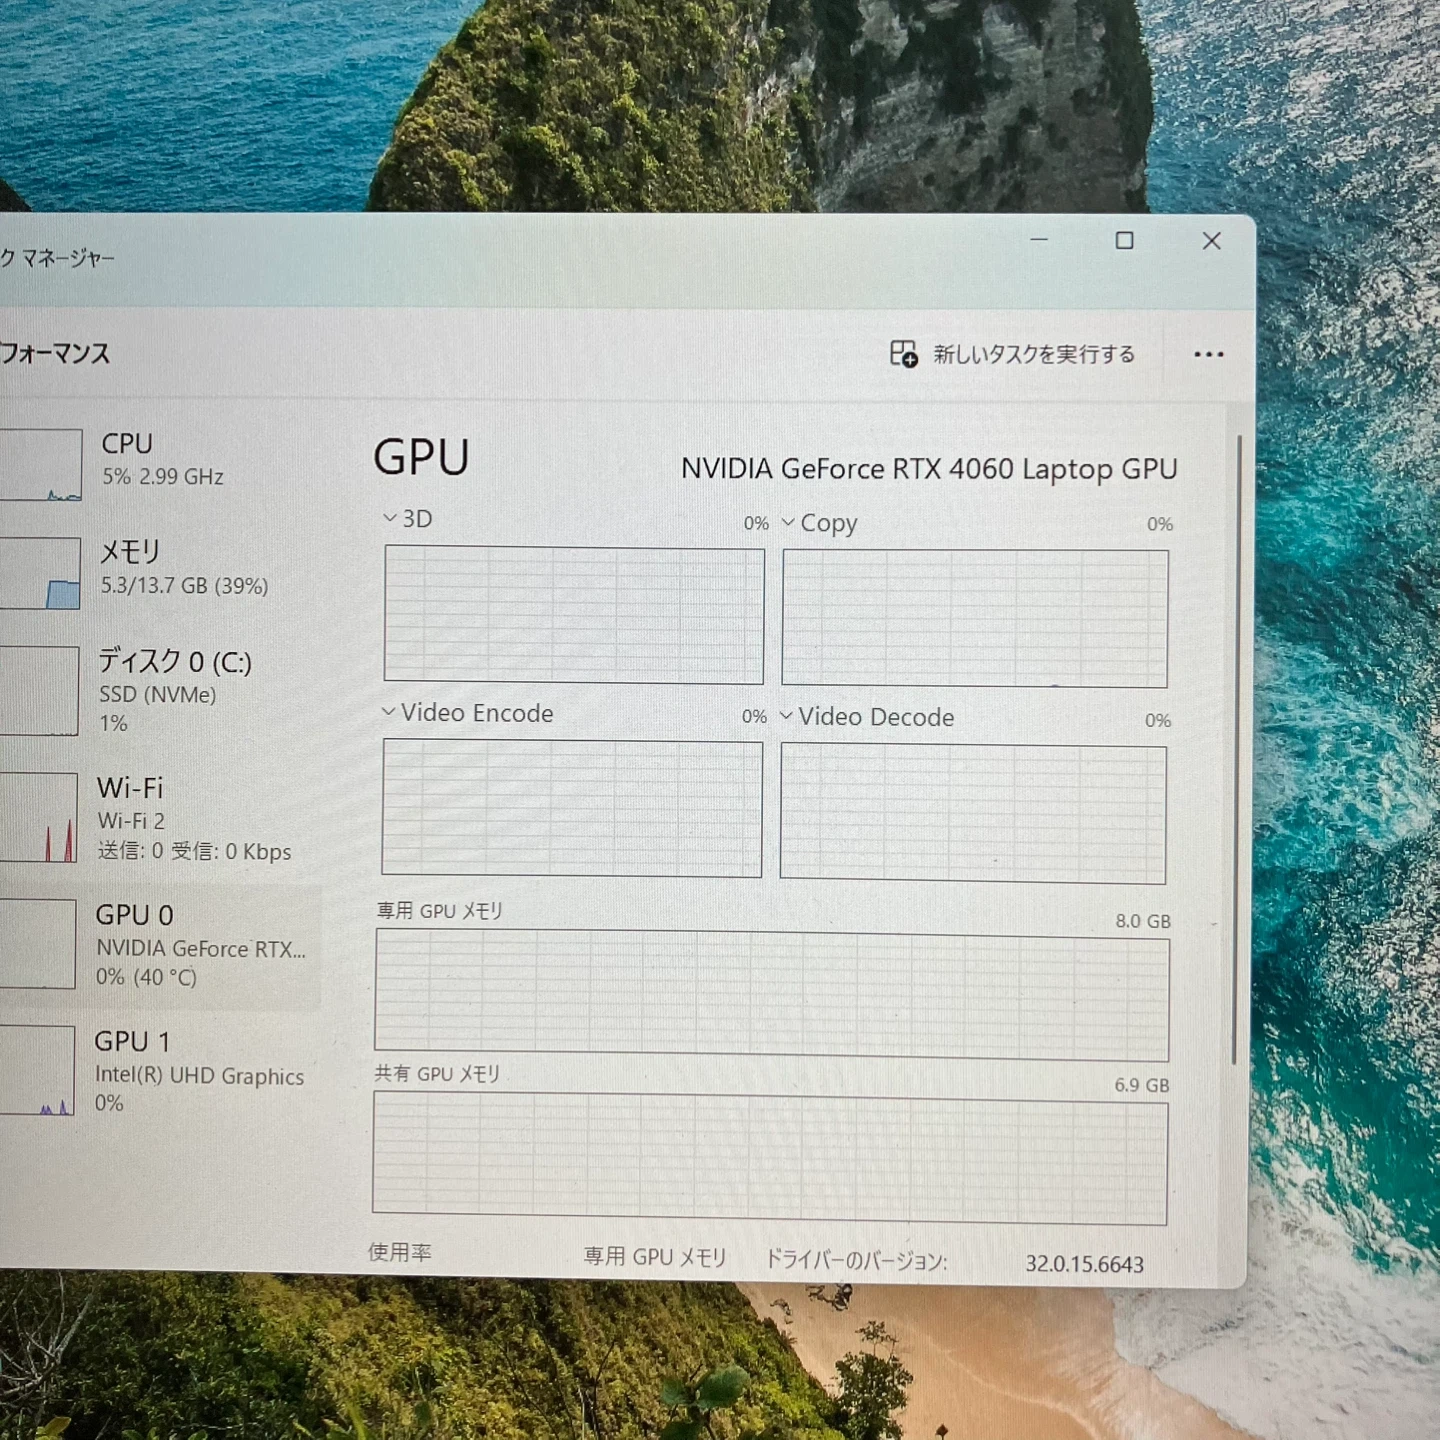
Task: Click the 使用率 label at the bottom
Action: pyautogui.click(x=400, y=1252)
